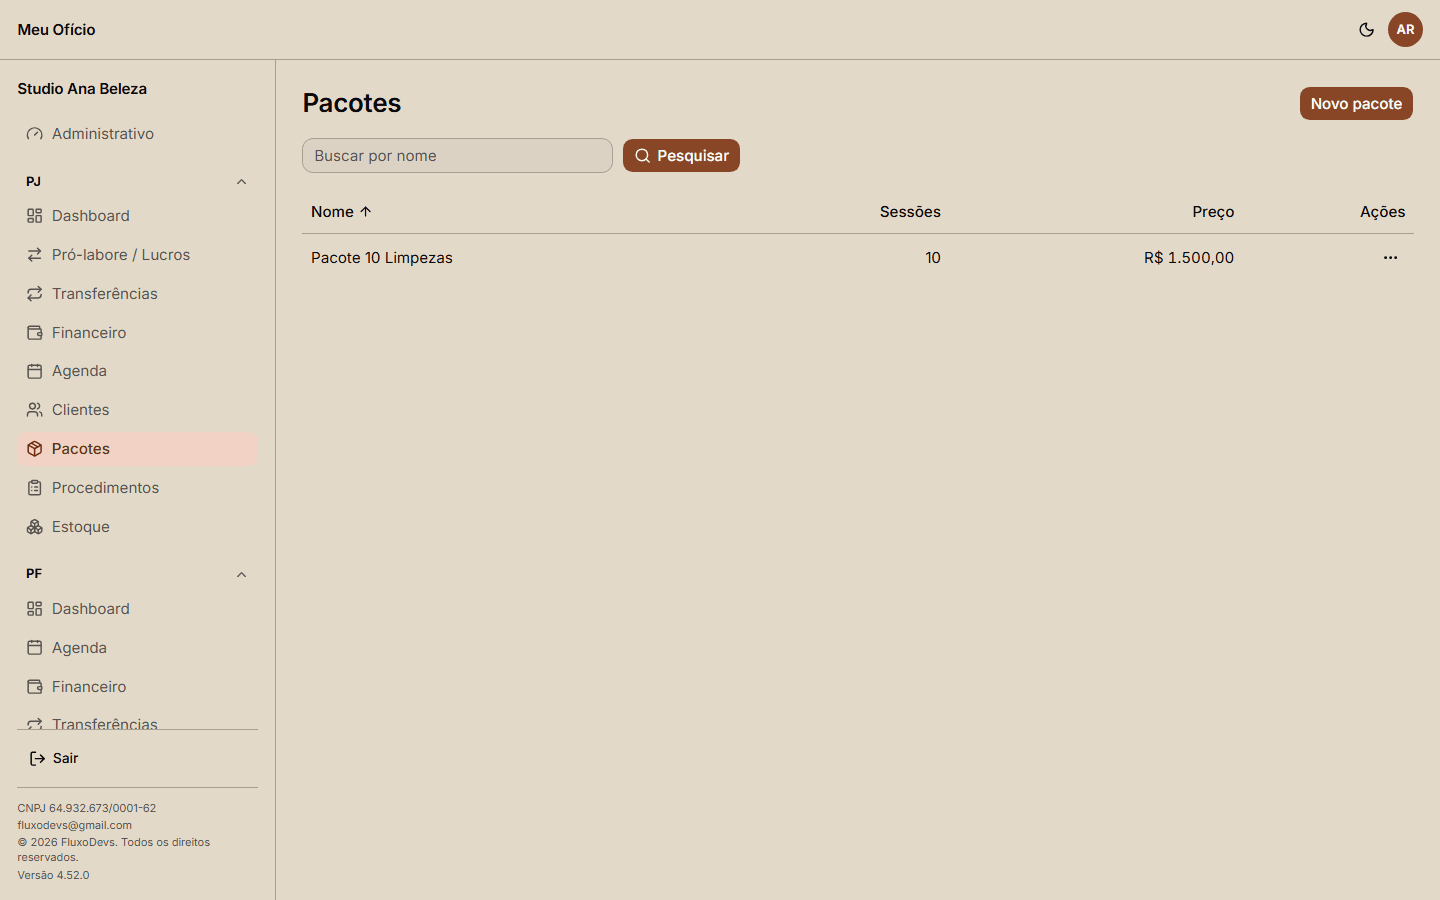Focus the Buscar por nome field

(x=457, y=156)
